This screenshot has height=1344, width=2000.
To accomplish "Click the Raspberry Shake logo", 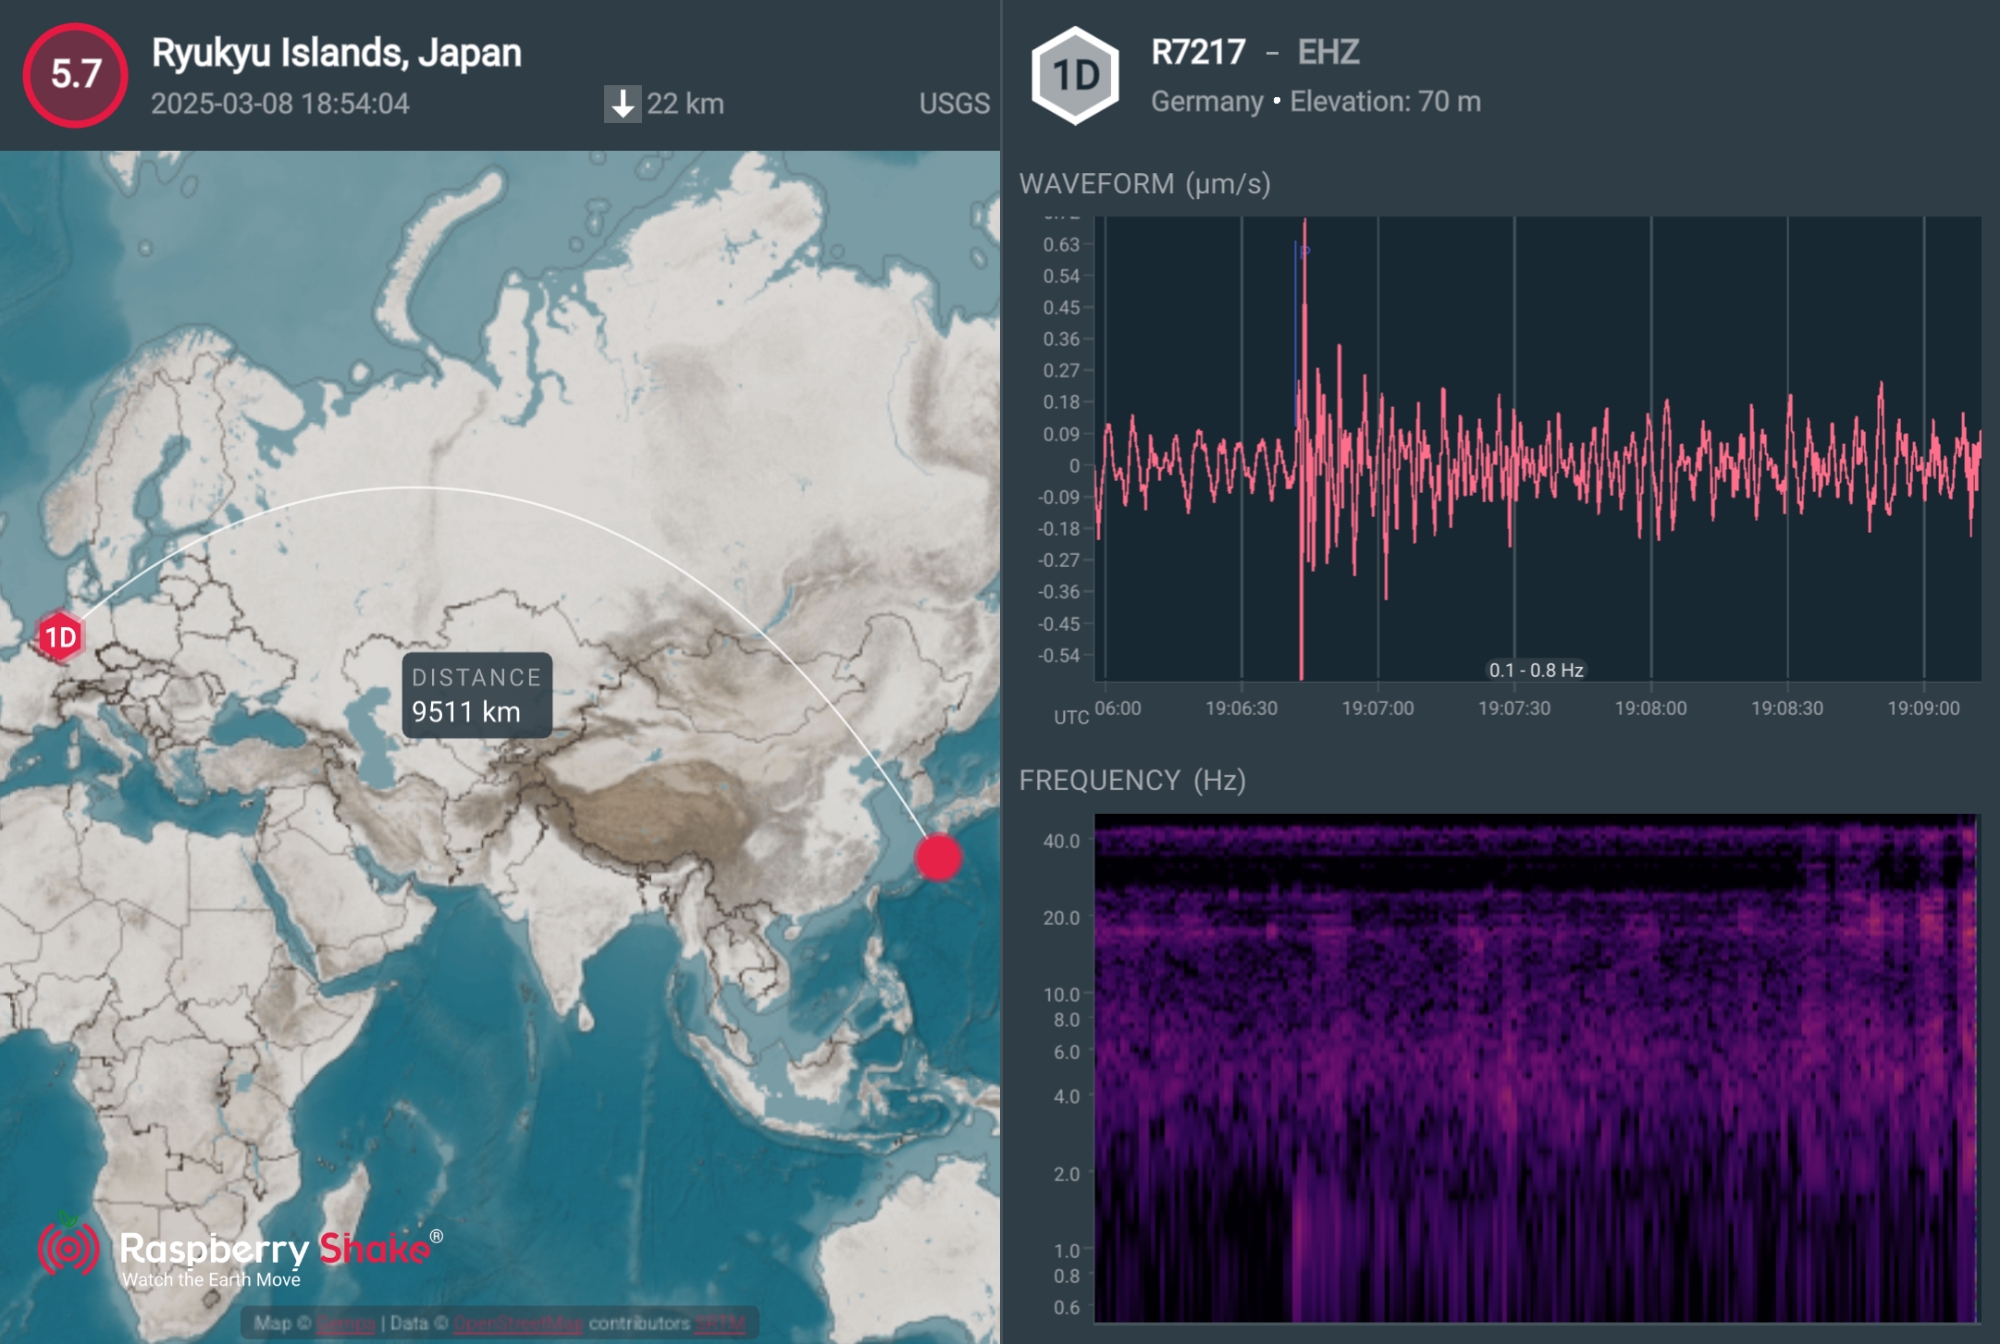I will [240, 1250].
